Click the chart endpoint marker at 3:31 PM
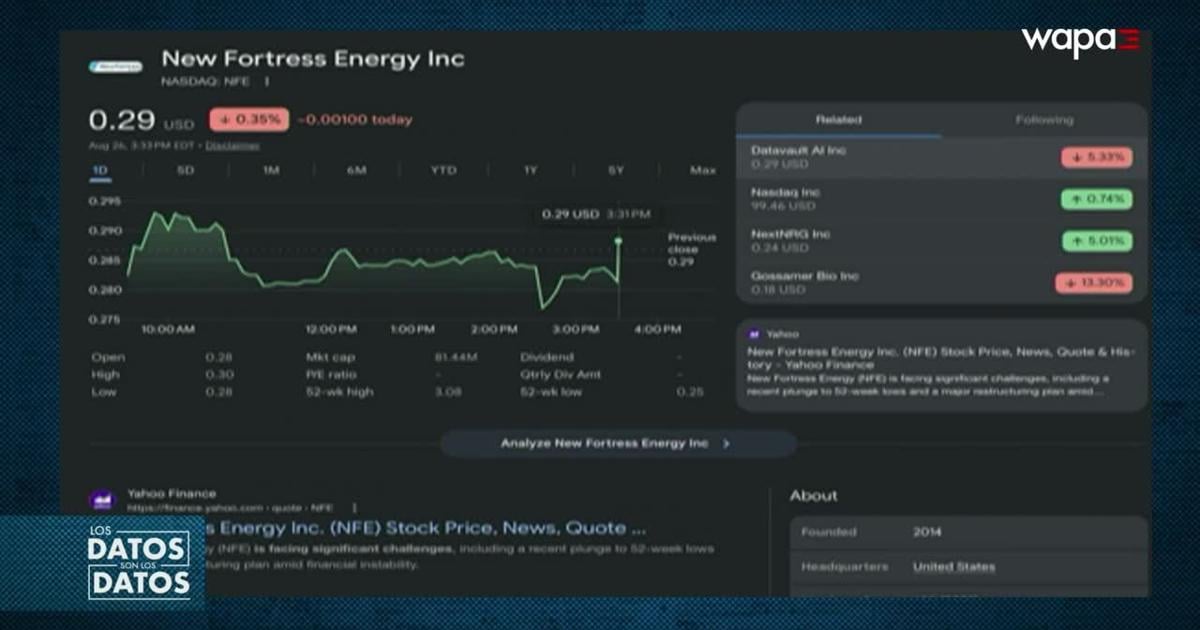This screenshot has height=630, width=1200. [619, 241]
